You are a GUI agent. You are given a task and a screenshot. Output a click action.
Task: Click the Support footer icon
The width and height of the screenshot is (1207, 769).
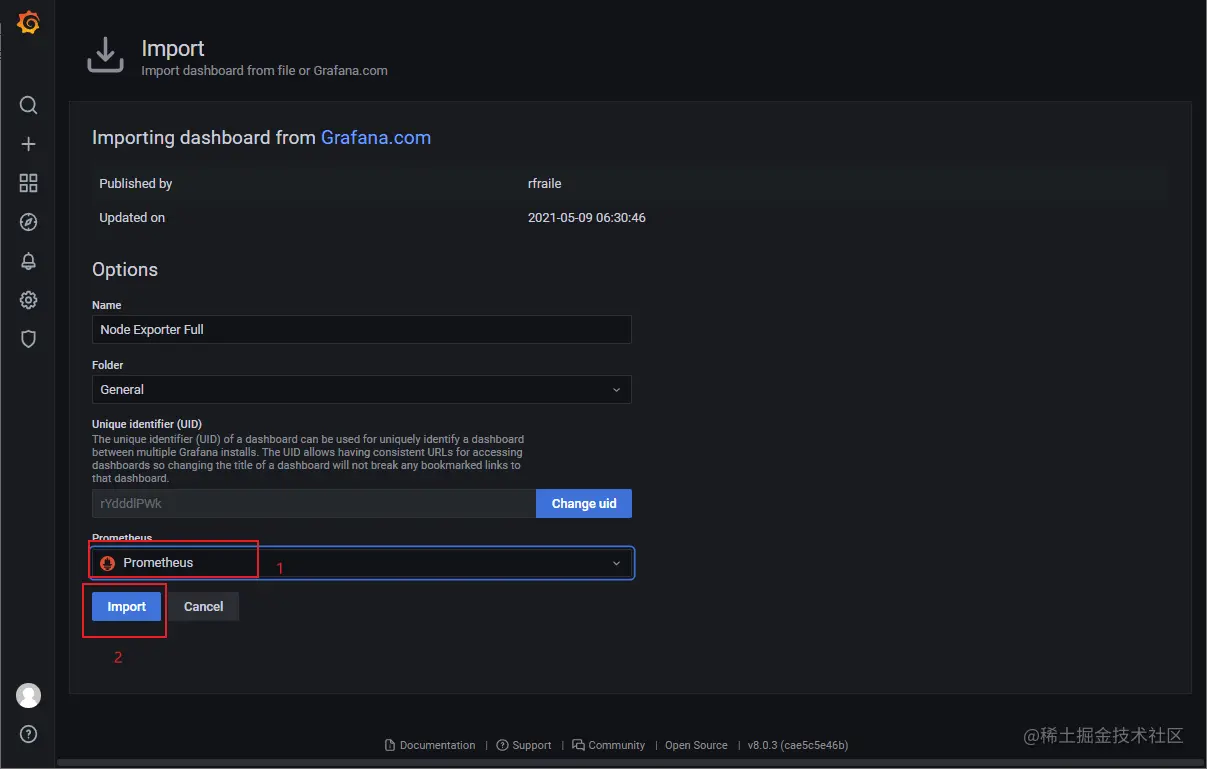point(502,745)
